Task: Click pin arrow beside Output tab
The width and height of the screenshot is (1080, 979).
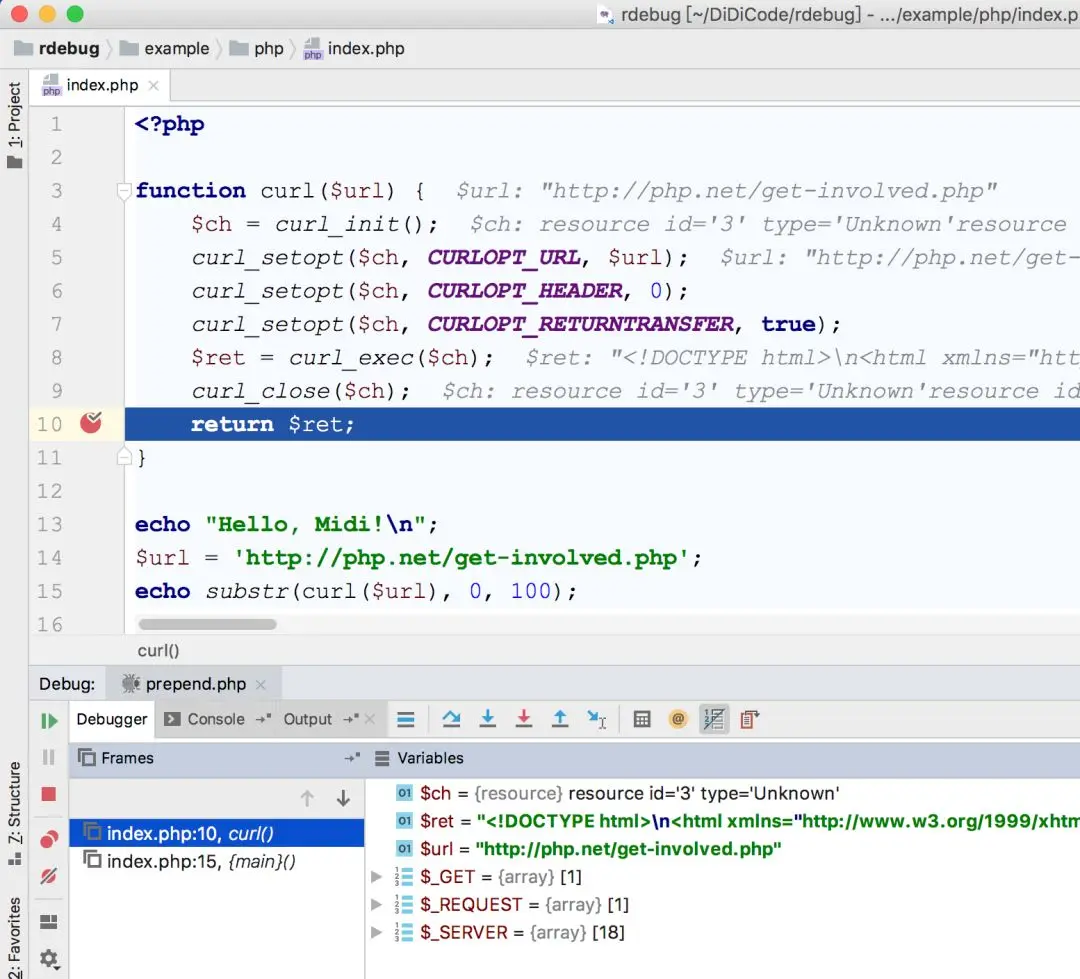Action: coord(351,719)
